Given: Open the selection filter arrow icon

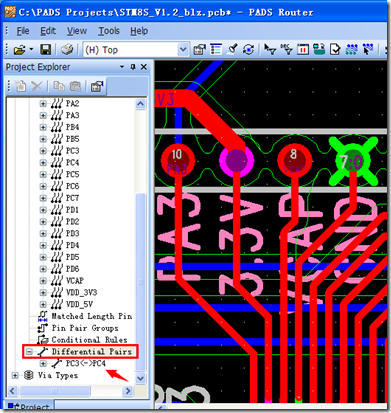Looking at the screenshot, I should 270,49.
